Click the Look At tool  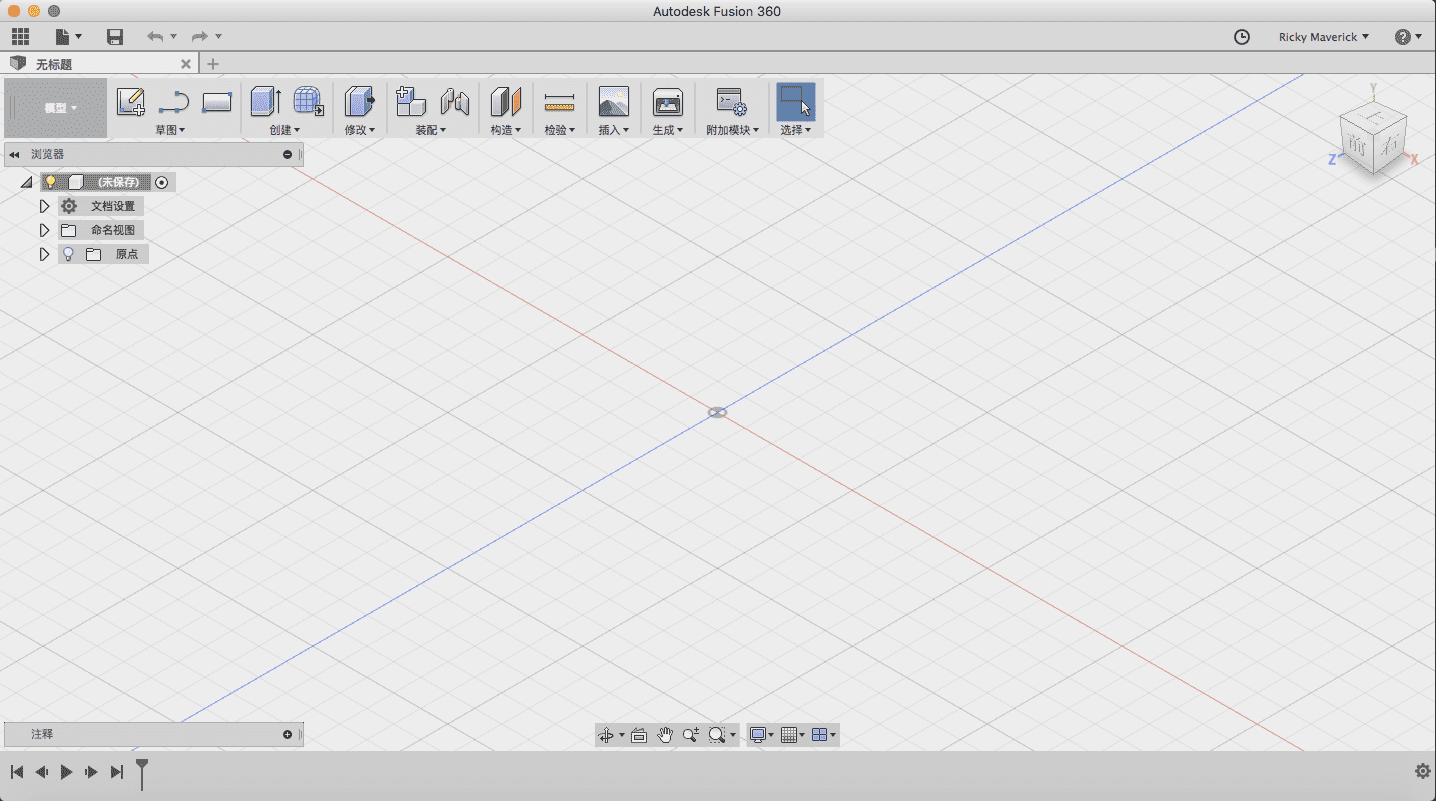pyautogui.click(x=639, y=735)
